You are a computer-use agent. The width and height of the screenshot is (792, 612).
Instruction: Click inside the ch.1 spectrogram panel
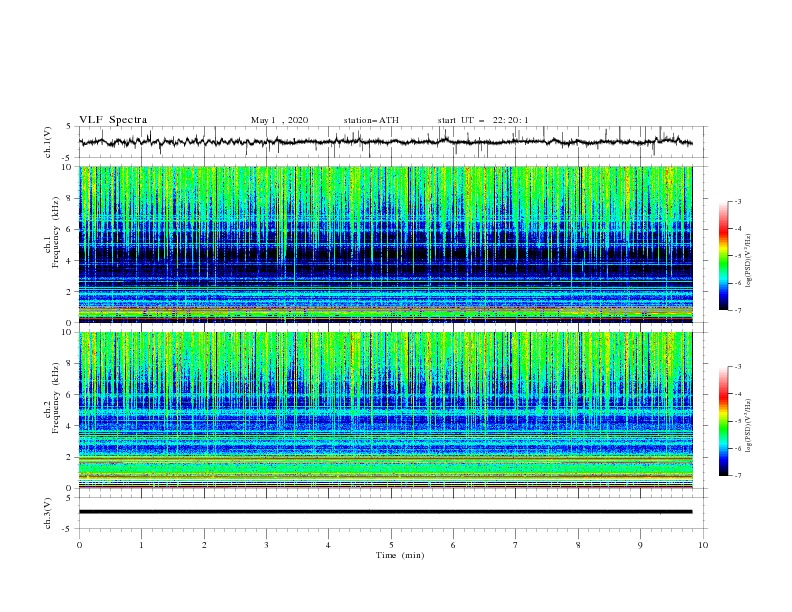[x=385, y=244]
